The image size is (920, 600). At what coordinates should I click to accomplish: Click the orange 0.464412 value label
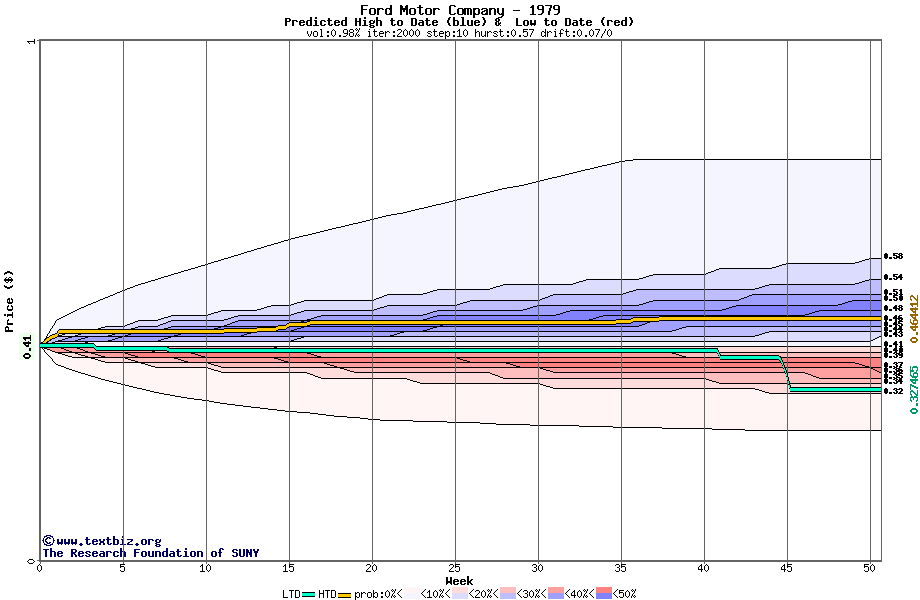click(x=913, y=318)
